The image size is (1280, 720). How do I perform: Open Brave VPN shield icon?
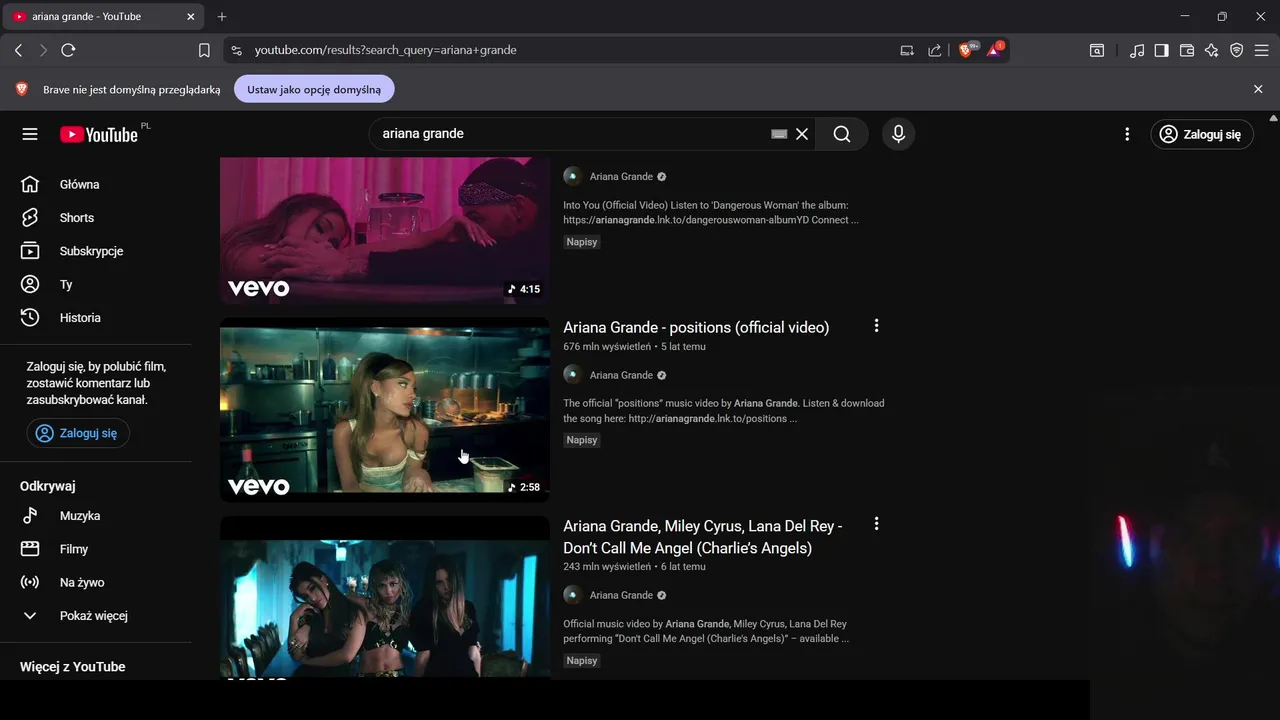(x=1237, y=50)
